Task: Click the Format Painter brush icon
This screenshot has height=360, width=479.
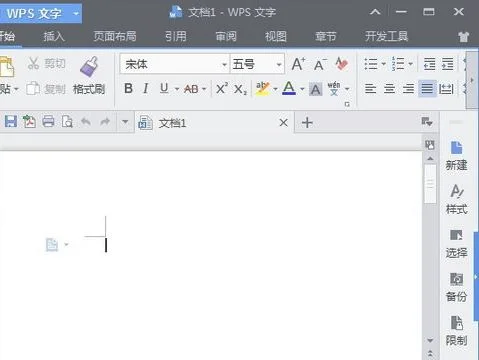Action: click(x=89, y=66)
